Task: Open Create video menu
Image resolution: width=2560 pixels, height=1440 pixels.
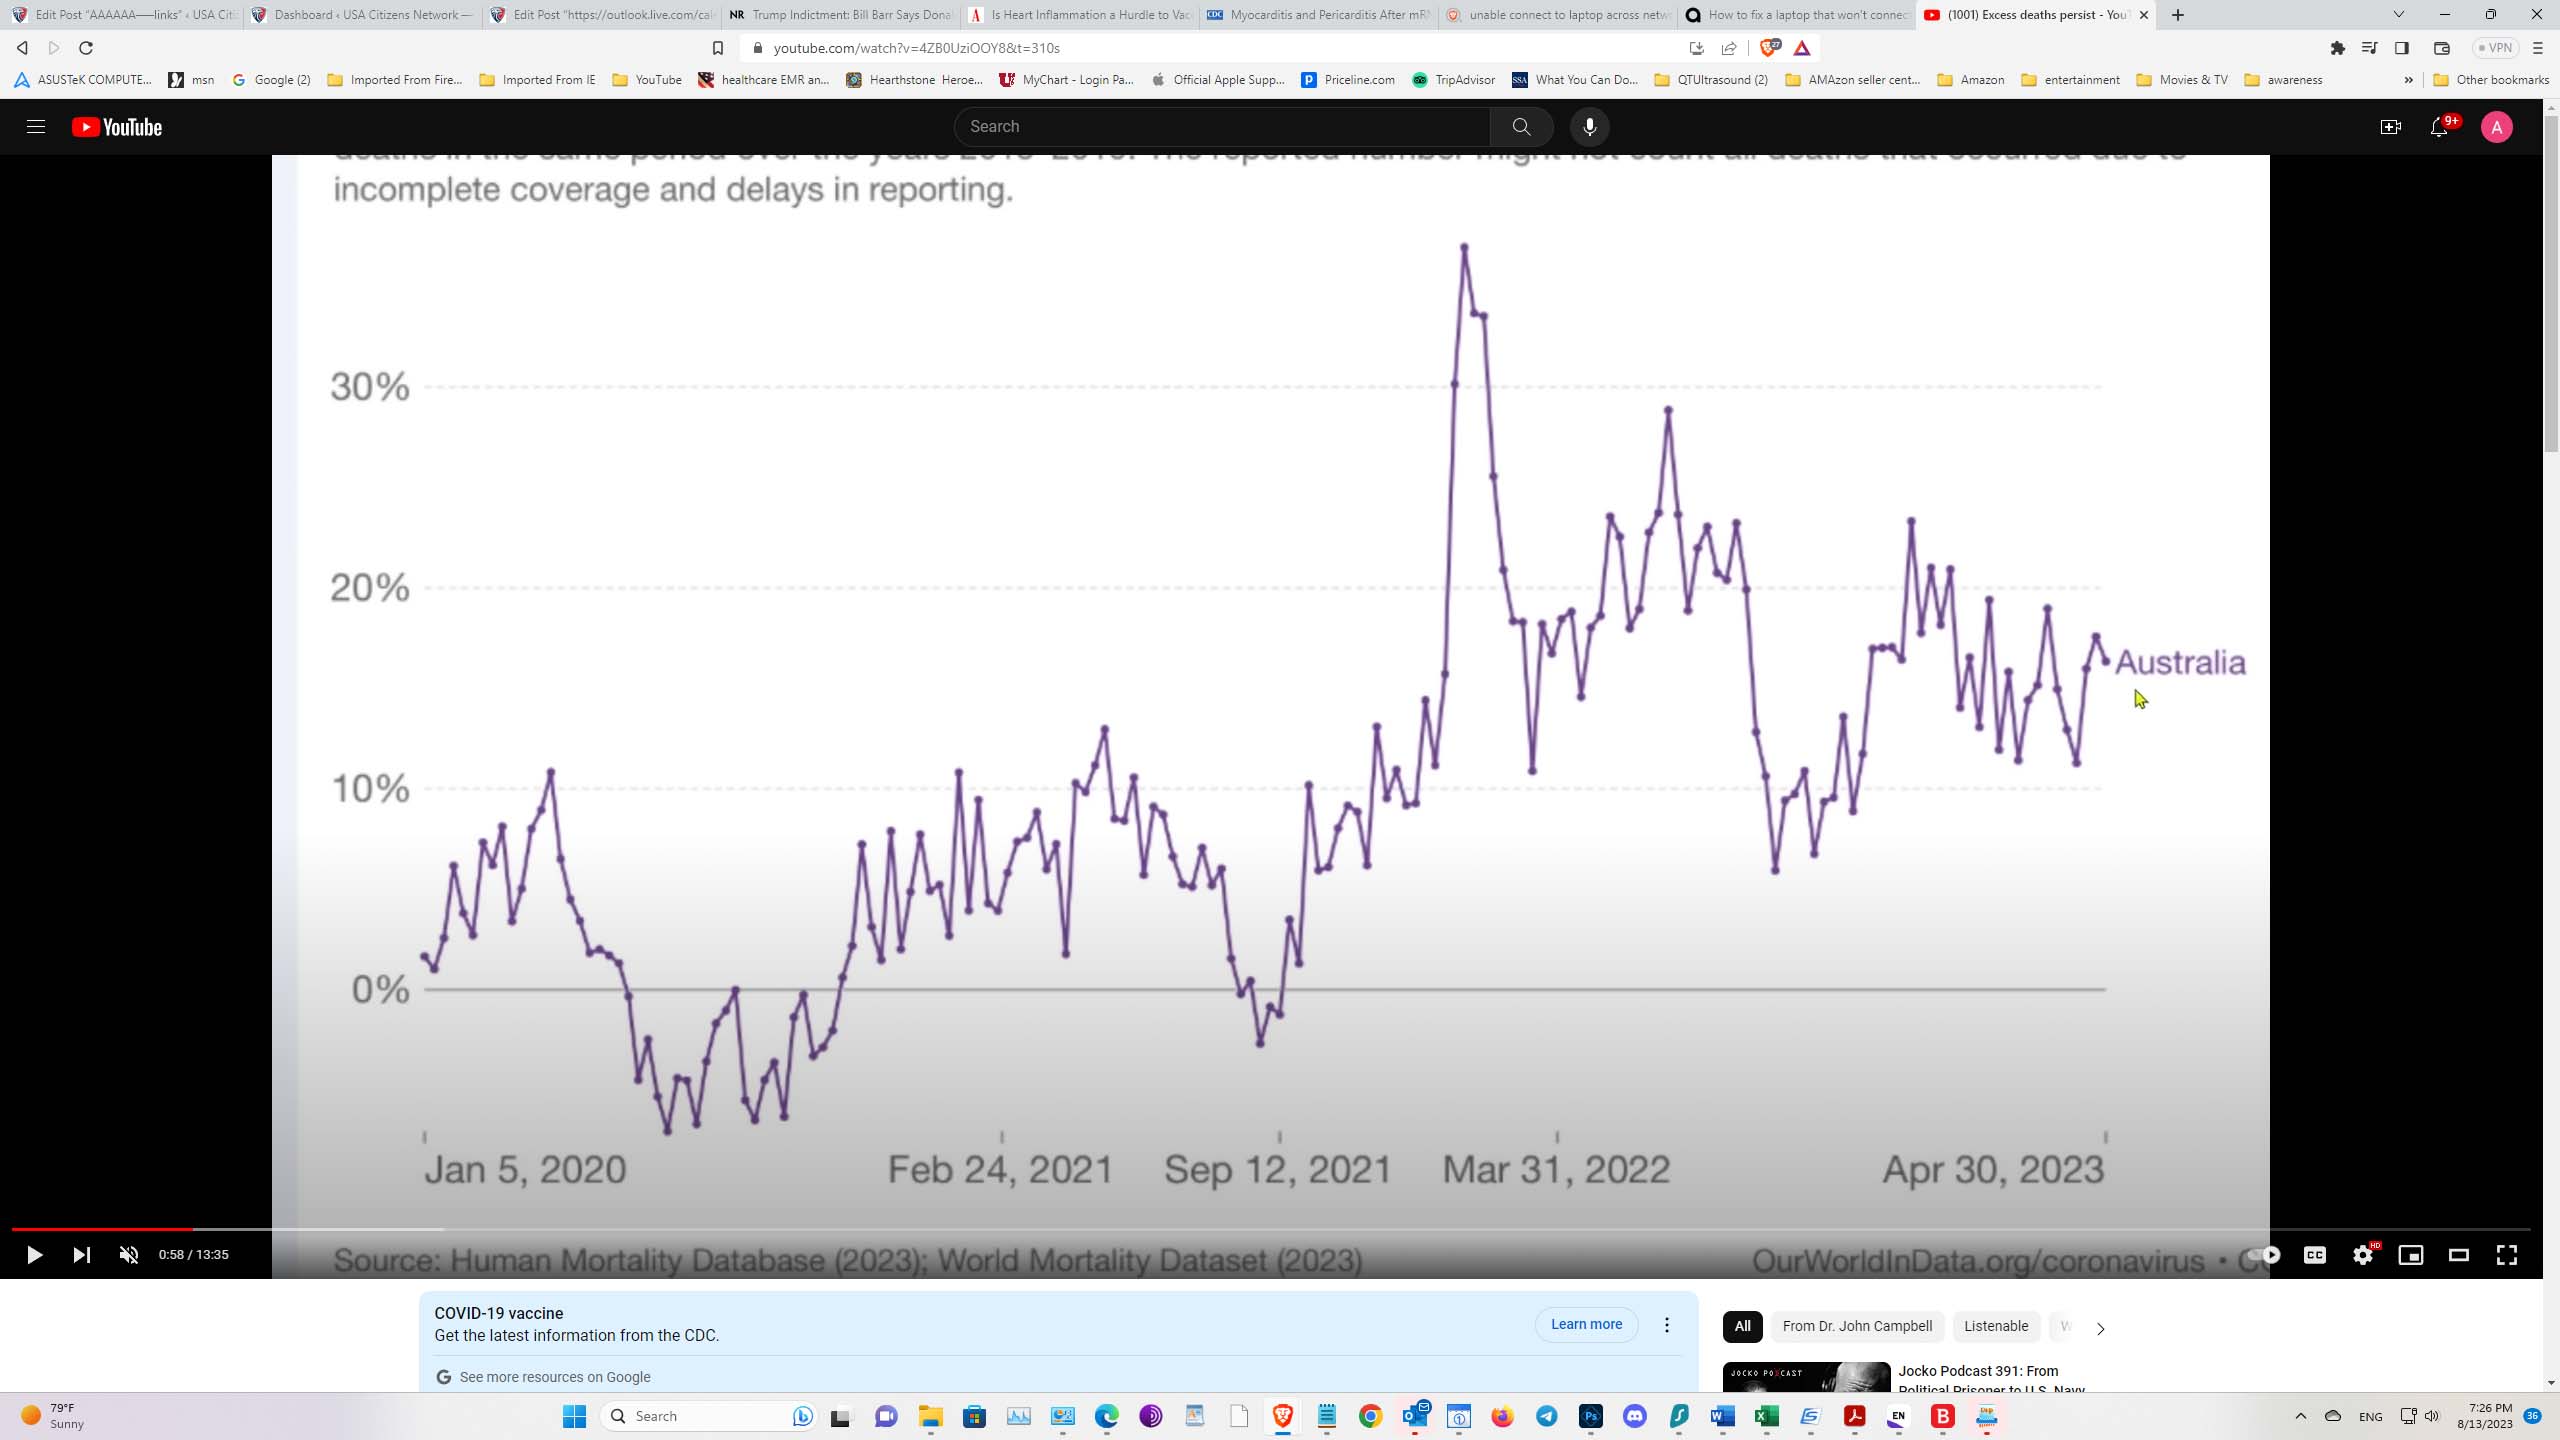Action: 2390,126
